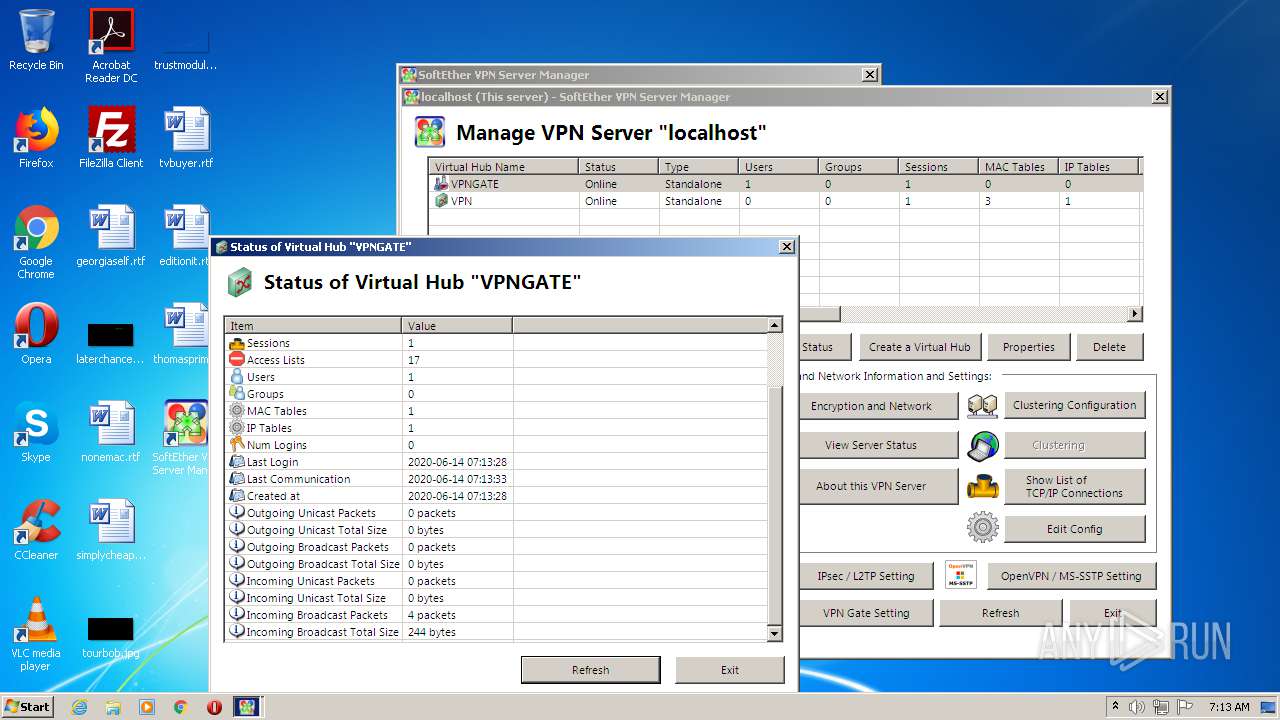The image size is (1280, 720).
Task: Open tvbuyer.rtf desktop file
Action: (x=186, y=138)
